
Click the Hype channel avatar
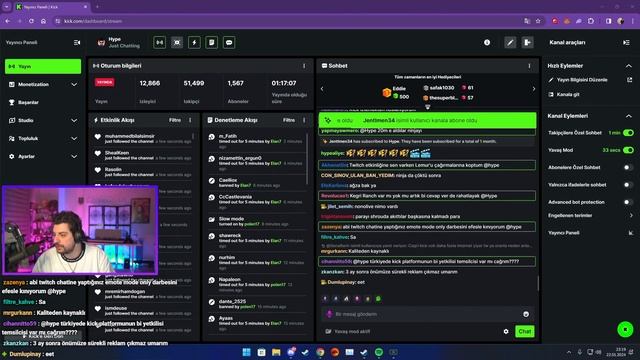click(x=101, y=42)
